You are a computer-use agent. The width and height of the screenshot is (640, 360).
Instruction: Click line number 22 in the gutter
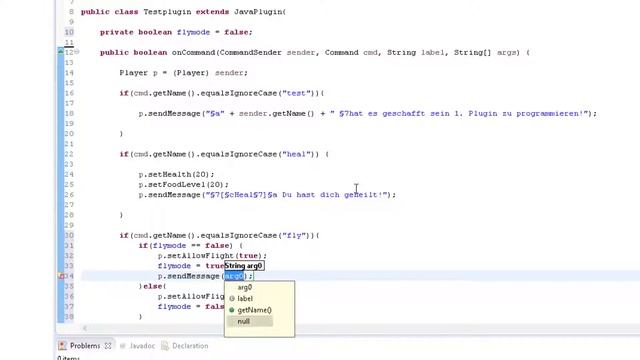(69, 154)
